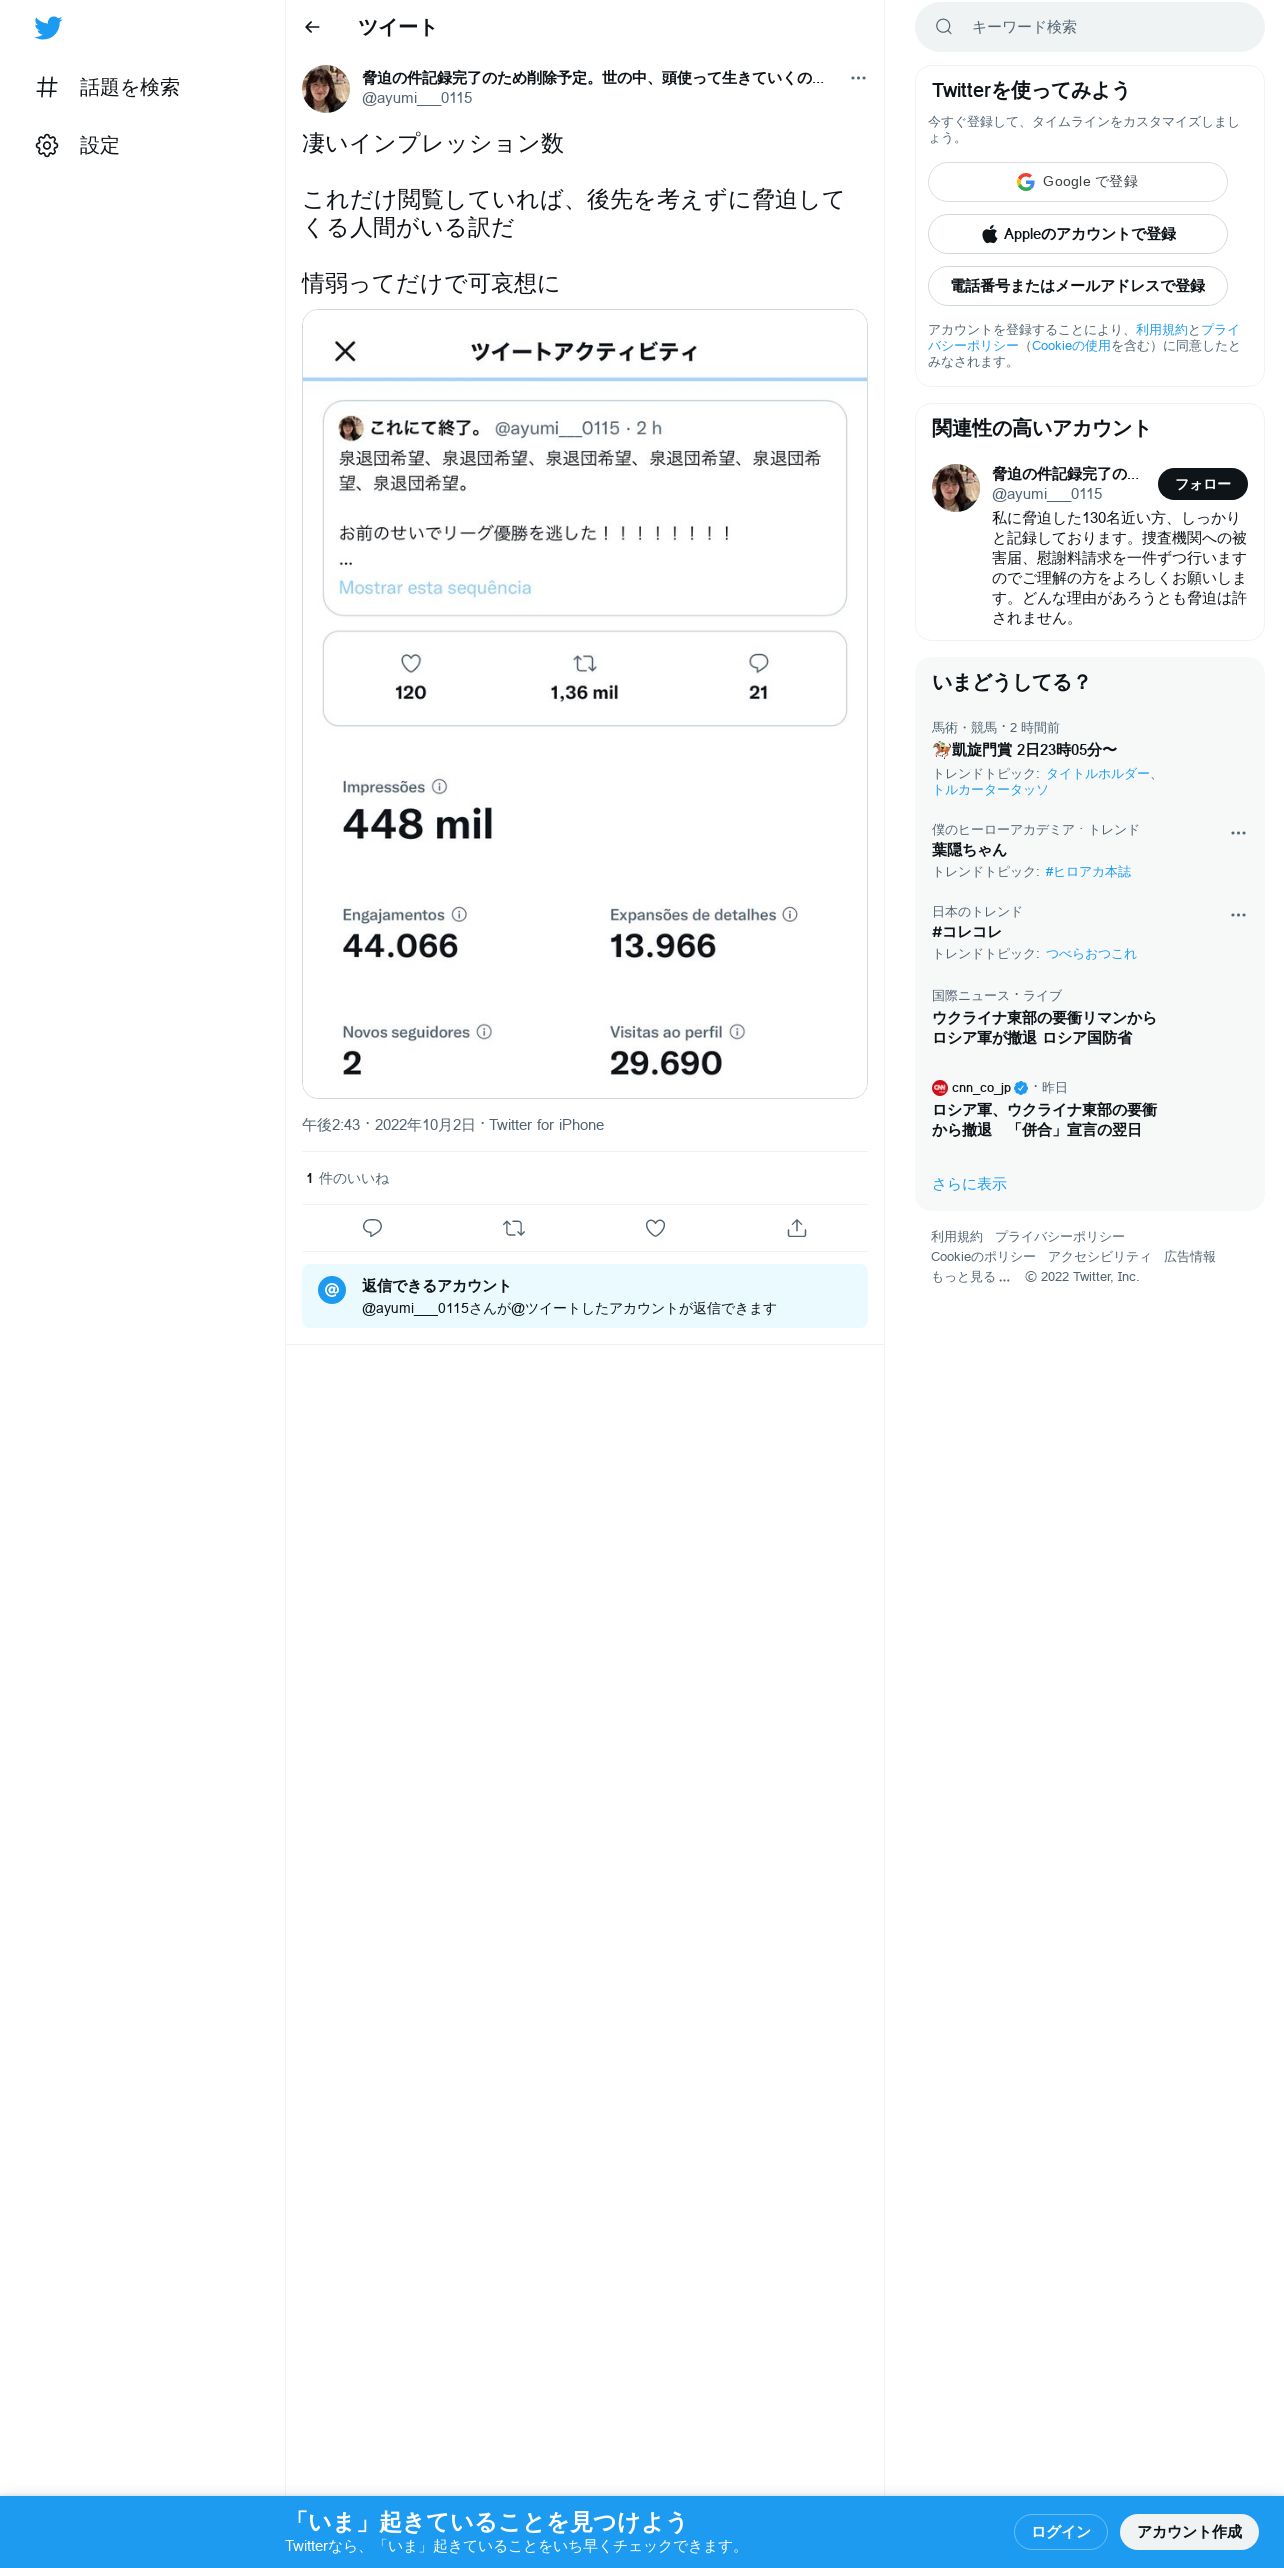
Task: Show more trends with さらに表示
Action: 969,1184
